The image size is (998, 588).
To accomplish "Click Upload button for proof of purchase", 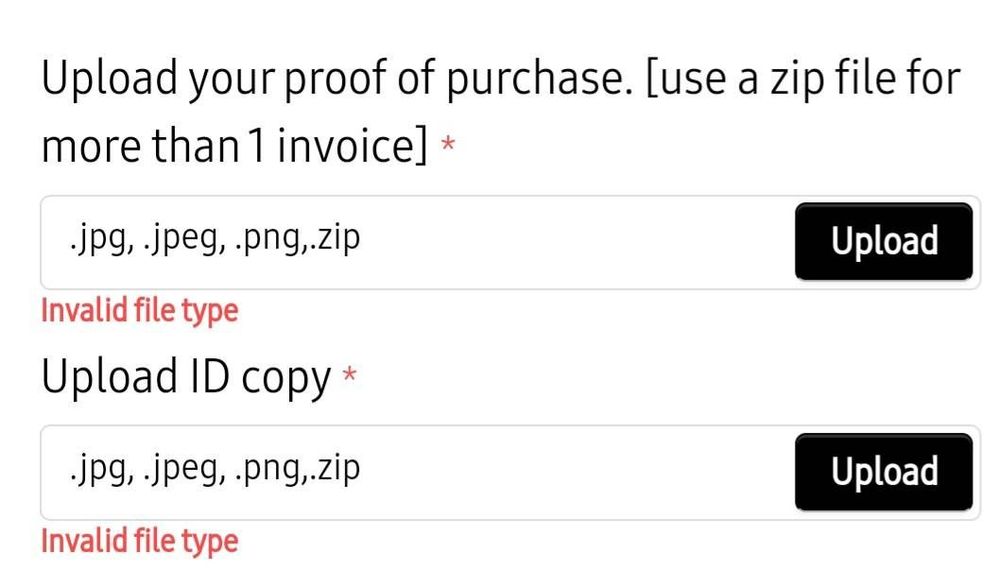I will (883, 241).
